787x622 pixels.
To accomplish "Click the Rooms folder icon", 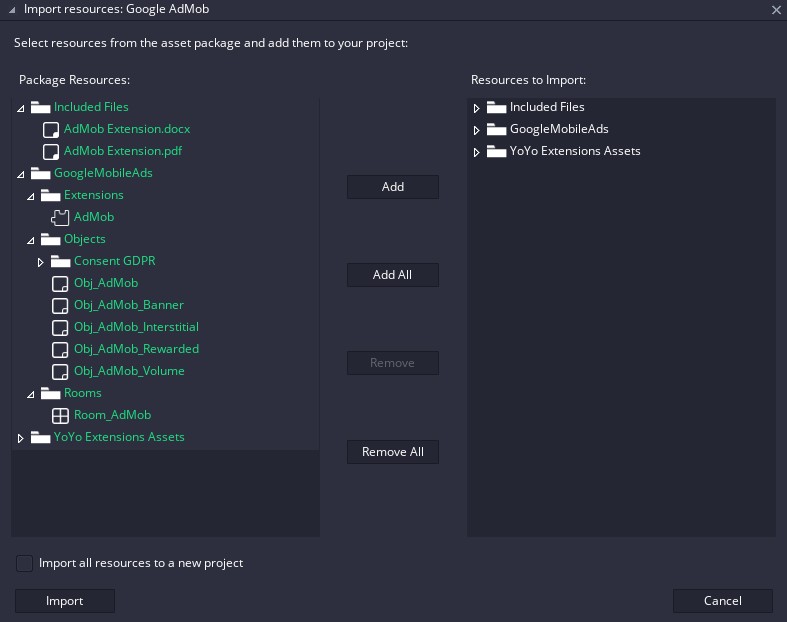I will coord(50,393).
